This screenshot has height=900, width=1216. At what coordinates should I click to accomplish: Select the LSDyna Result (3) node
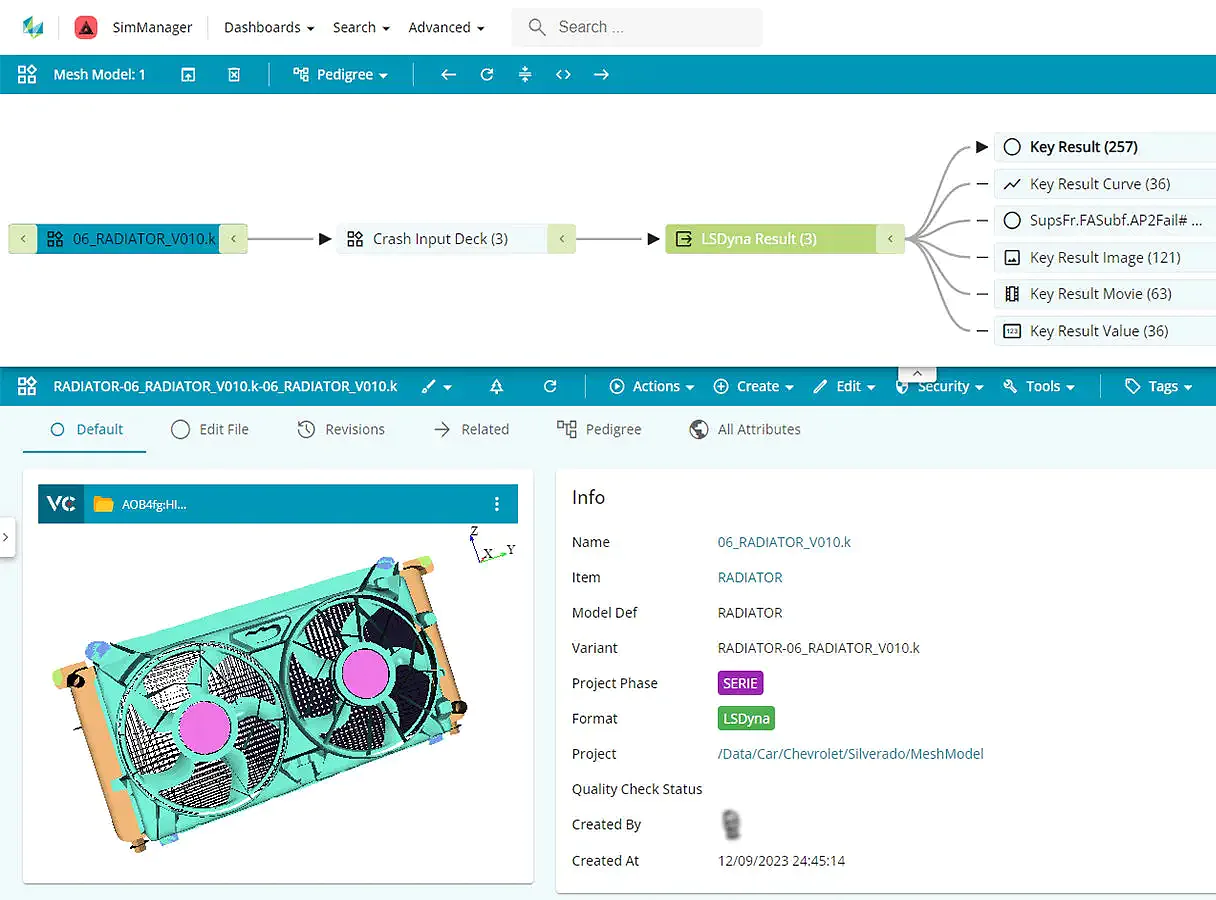771,239
